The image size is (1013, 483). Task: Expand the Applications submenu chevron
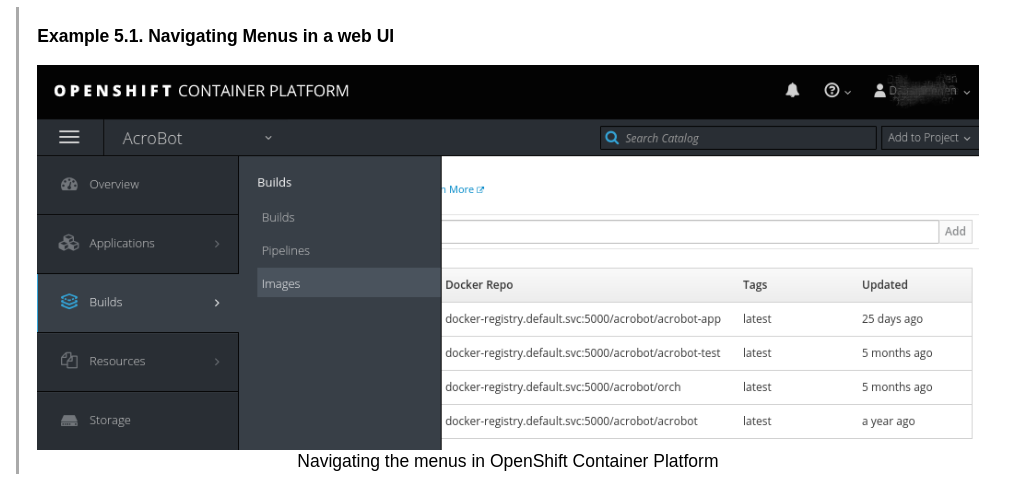click(217, 243)
